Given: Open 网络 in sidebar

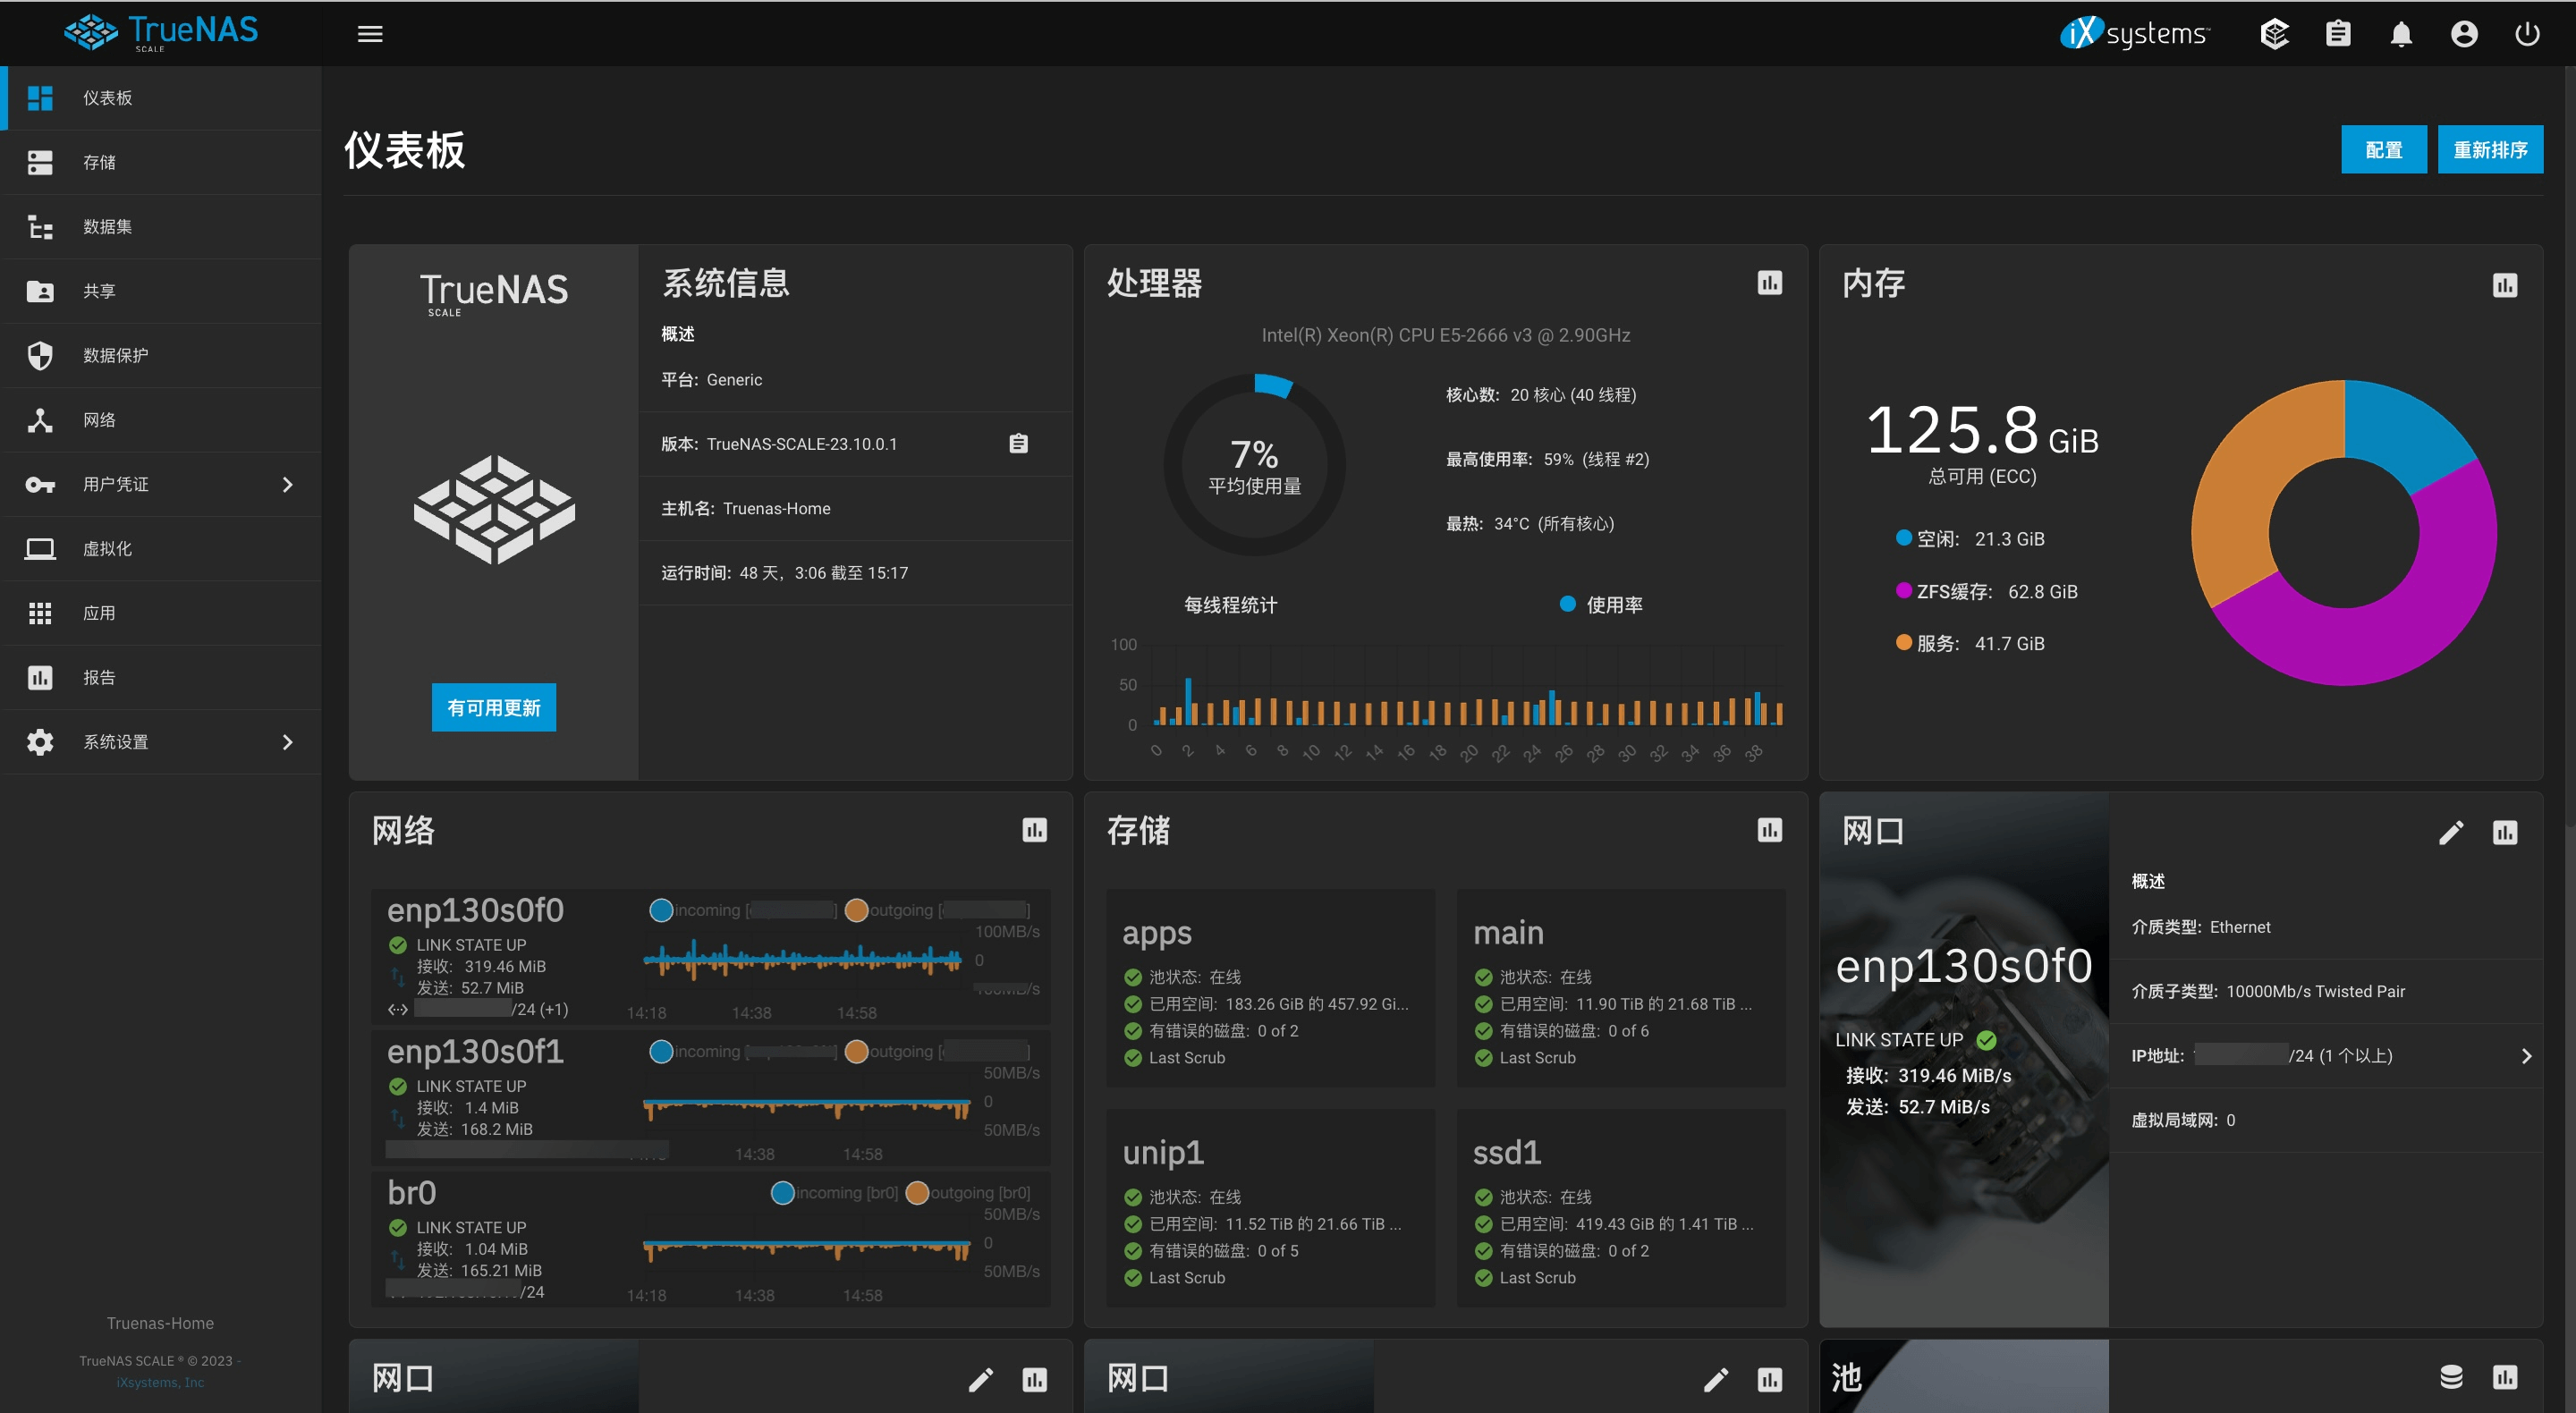Looking at the screenshot, I should tap(161, 420).
